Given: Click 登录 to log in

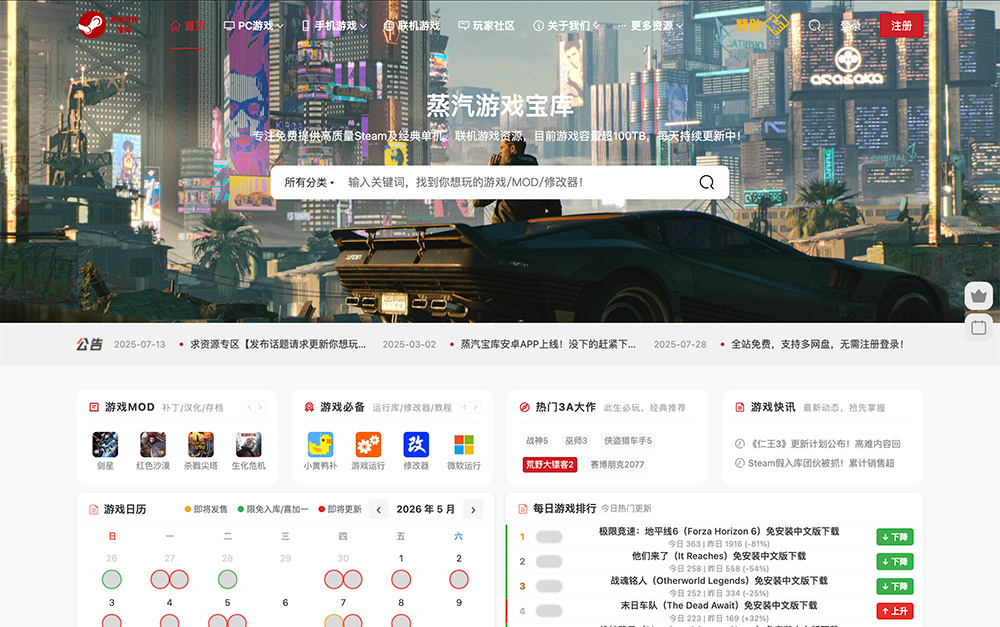Looking at the screenshot, I should (850, 26).
